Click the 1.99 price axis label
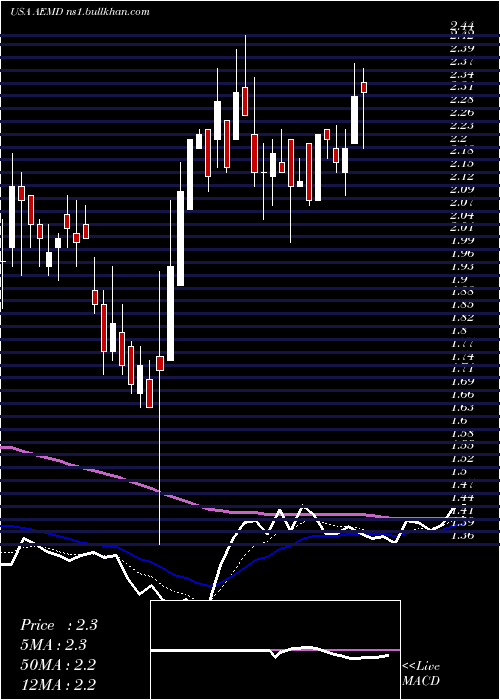The width and height of the screenshot is (500, 700). (462, 241)
